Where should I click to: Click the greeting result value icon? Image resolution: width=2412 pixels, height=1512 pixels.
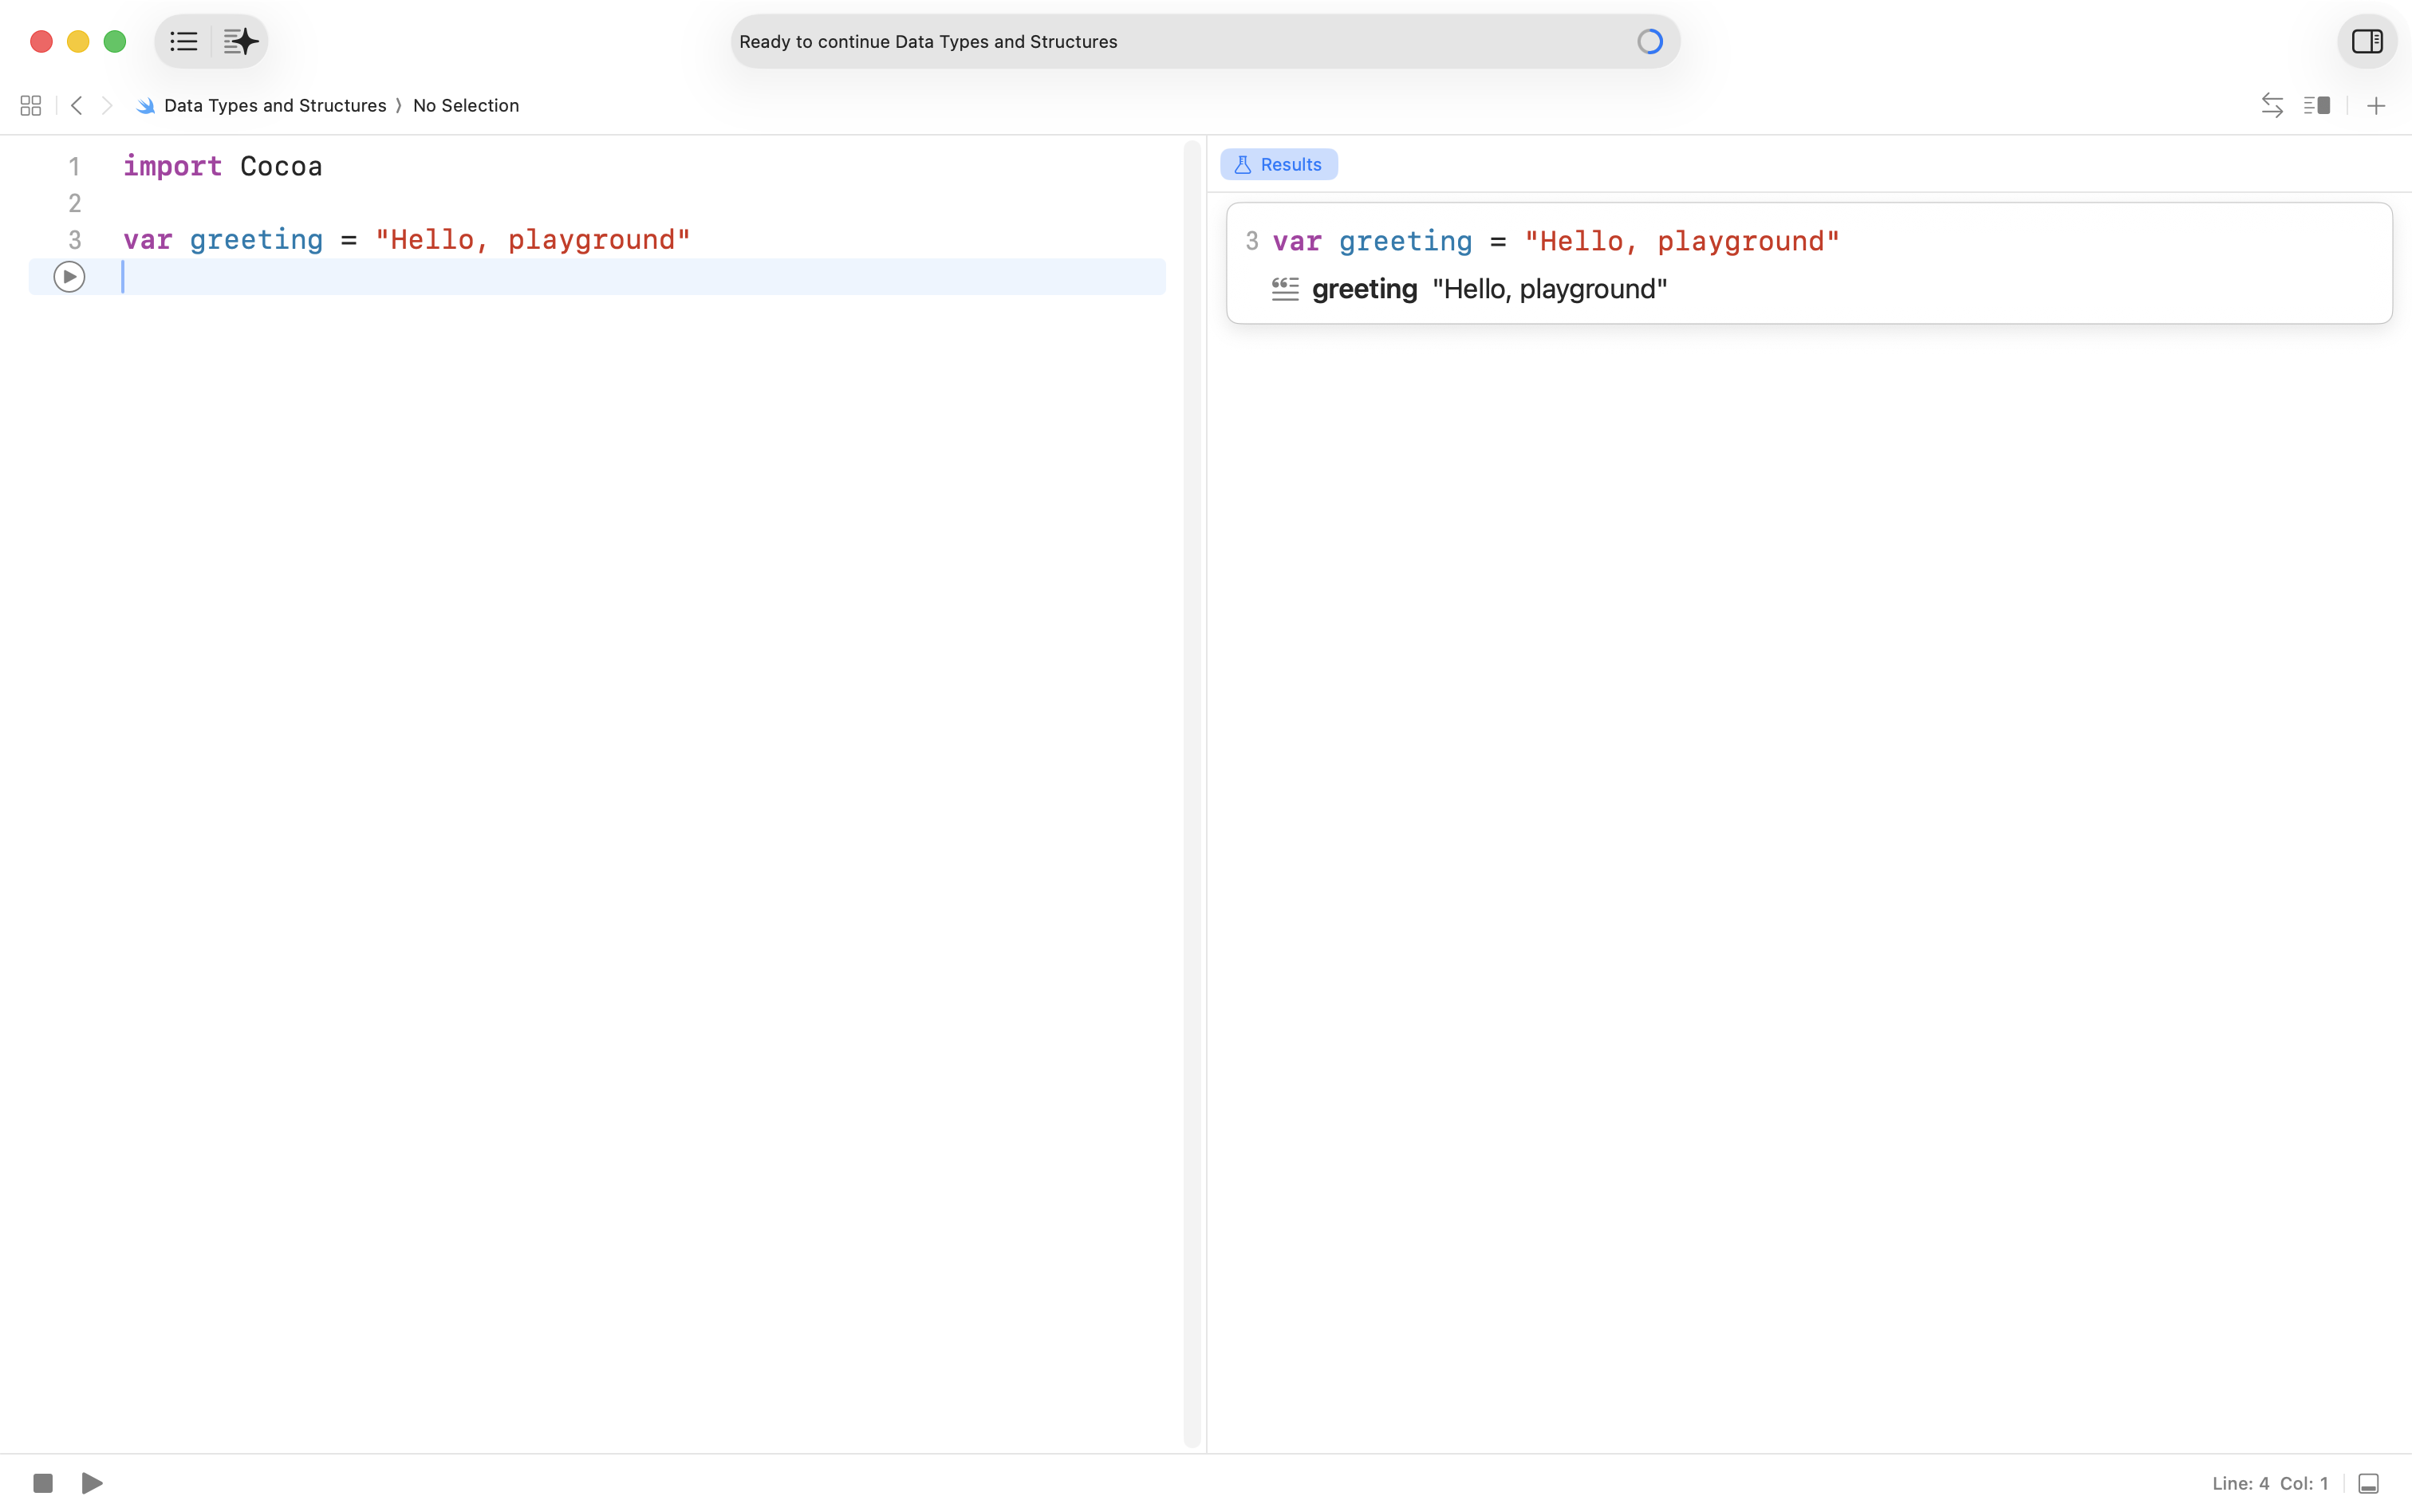point(1285,289)
